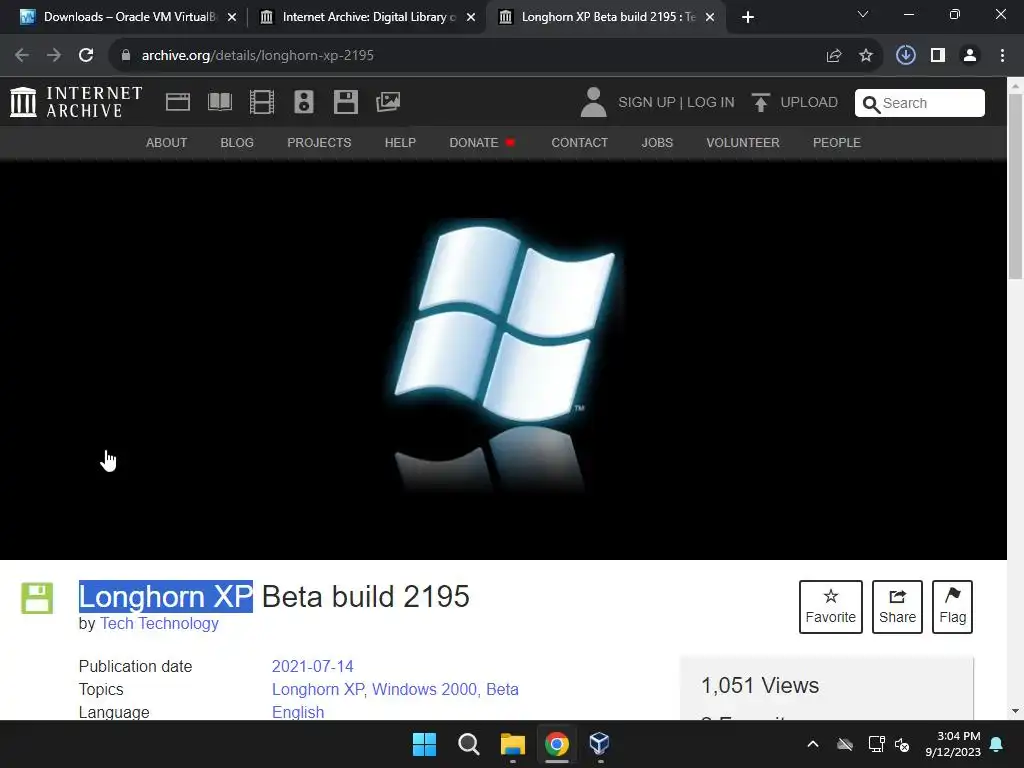Bookmark this page with the star icon

click(x=866, y=56)
